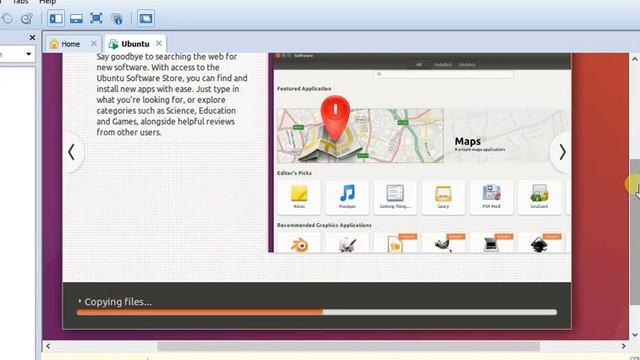Viewport: 640px width, 360px height.
Task: Click the Unity mode toolbar icon
Action: (117, 18)
